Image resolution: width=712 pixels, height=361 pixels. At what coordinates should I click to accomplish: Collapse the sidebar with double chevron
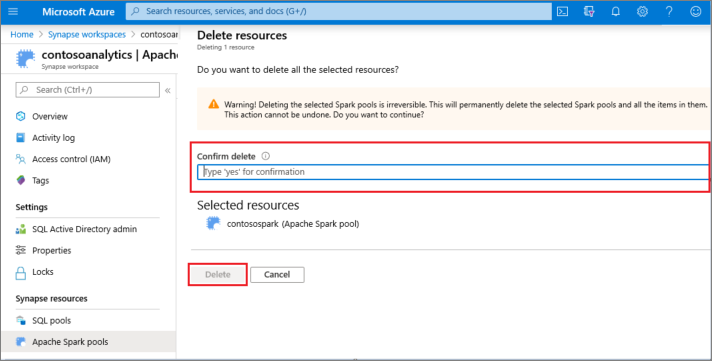coord(168,90)
